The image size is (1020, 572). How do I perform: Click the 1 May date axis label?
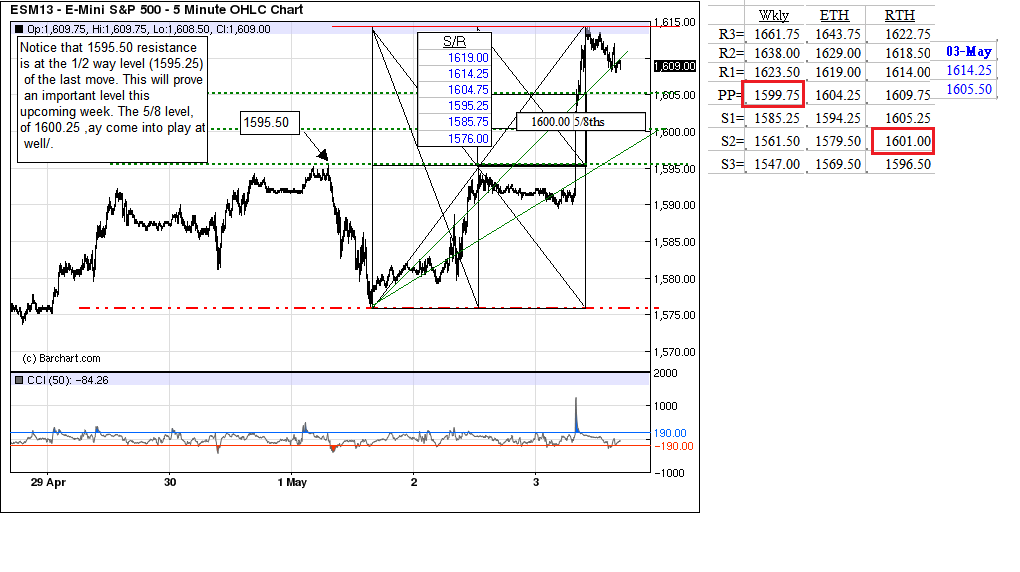tap(292, 482)
